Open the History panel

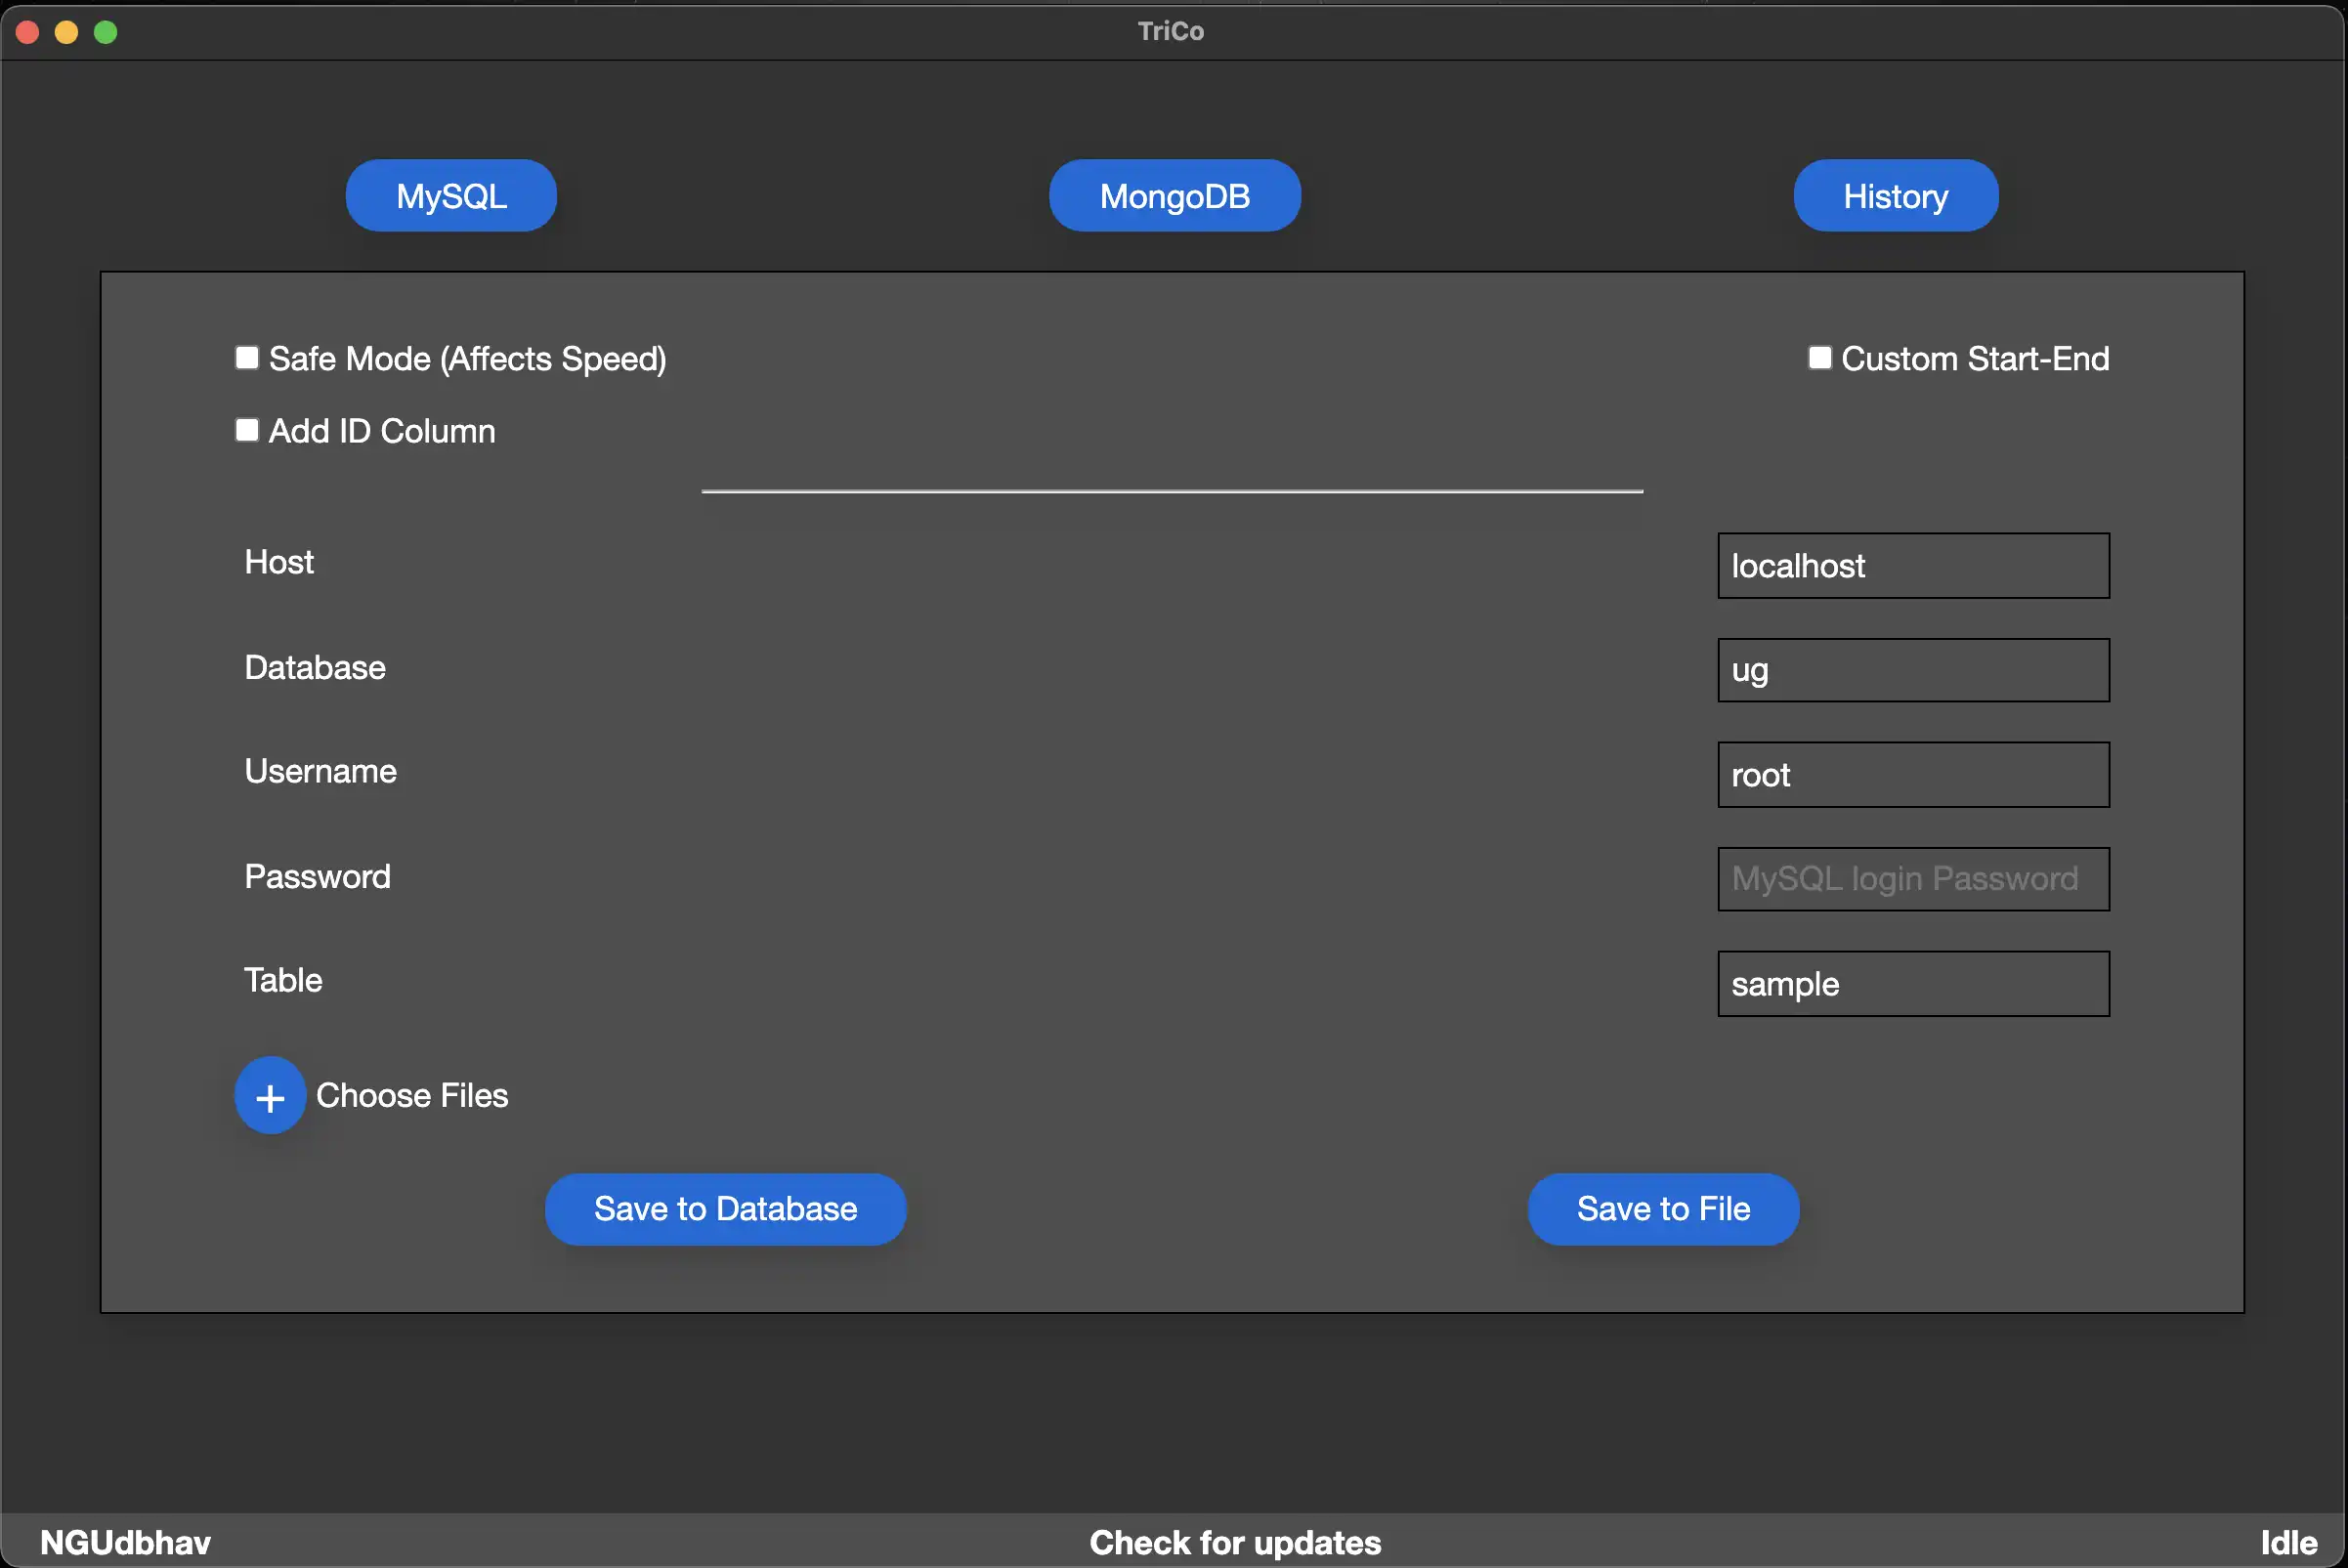tap(1897, 194)
